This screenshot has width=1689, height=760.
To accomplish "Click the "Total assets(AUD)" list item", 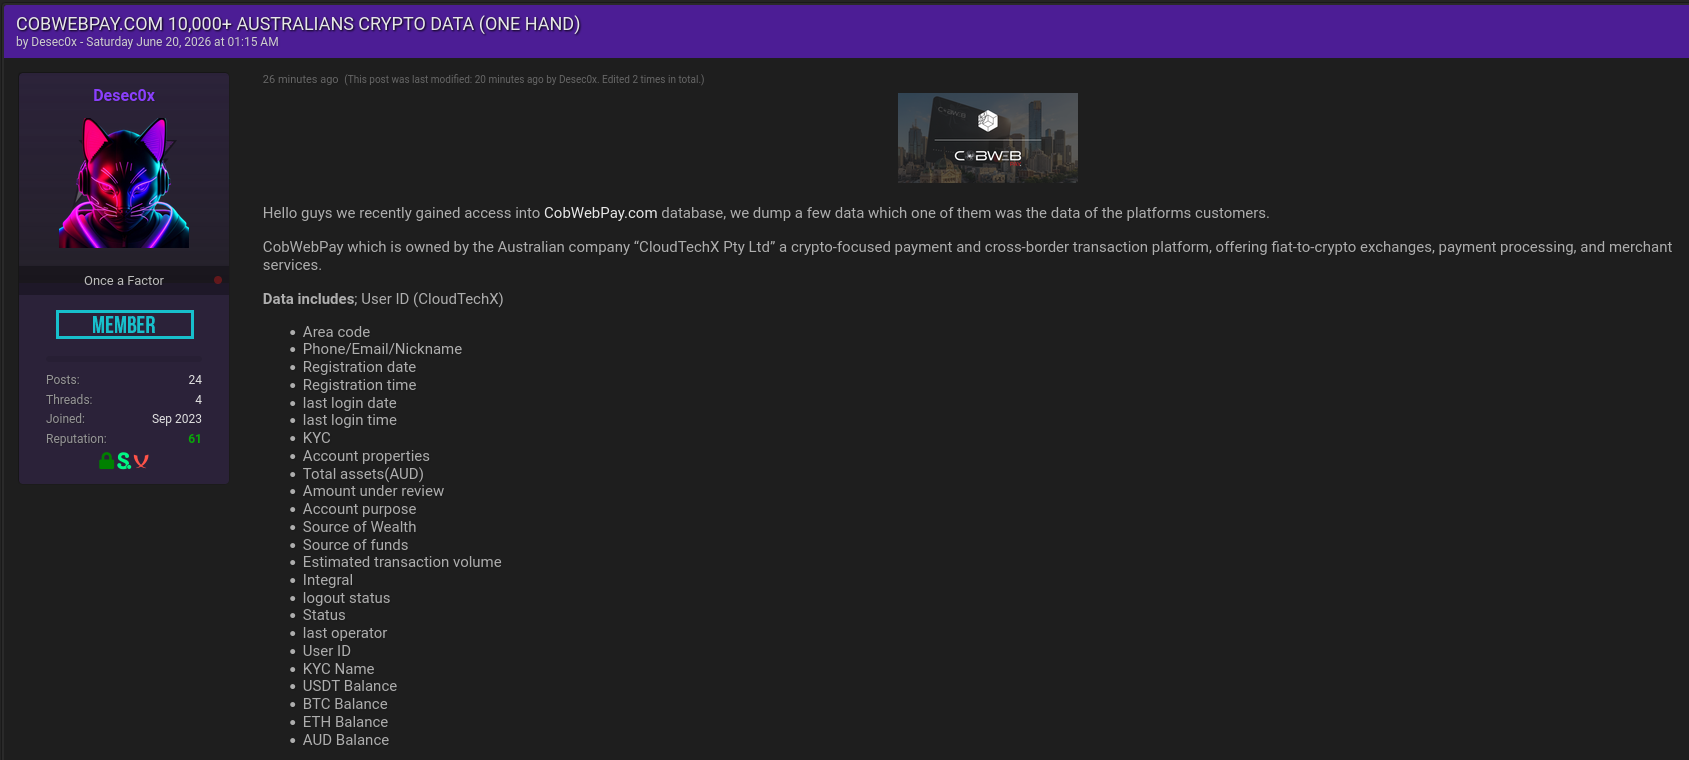I will (363, 474).
